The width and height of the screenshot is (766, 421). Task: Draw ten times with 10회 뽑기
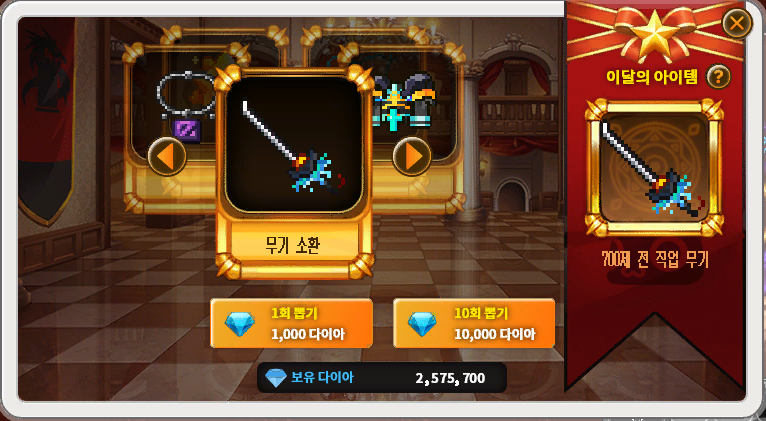(474, 323)
